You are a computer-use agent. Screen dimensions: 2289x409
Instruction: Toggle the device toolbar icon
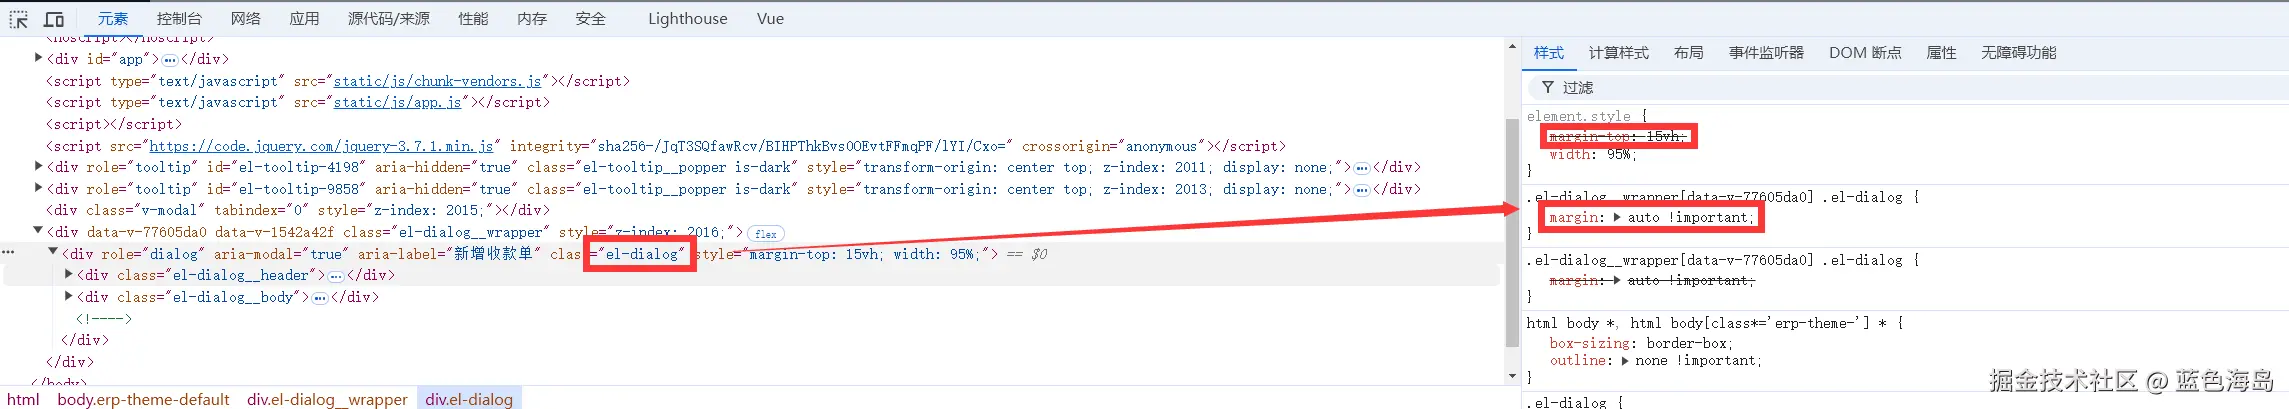54,19
